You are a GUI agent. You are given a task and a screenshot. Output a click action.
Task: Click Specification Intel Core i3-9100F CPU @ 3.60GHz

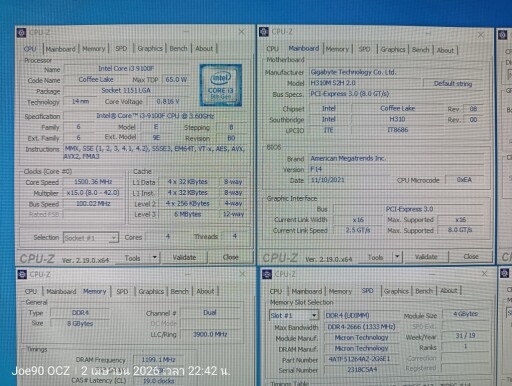[155, 116]
